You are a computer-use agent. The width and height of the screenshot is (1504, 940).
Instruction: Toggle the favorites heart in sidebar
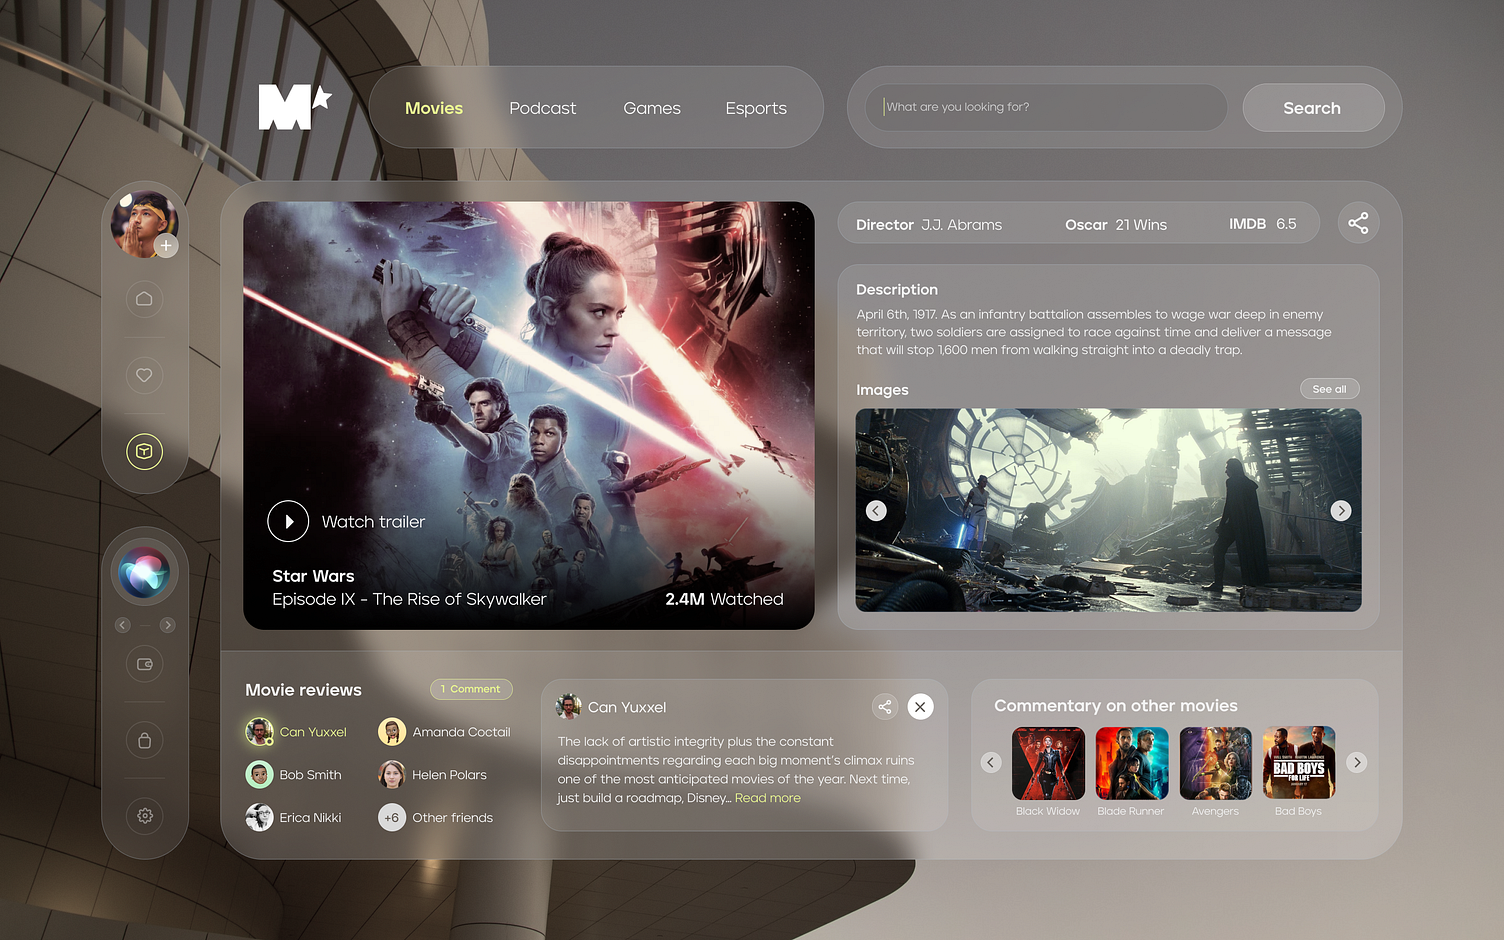click(x=144, y=375)
